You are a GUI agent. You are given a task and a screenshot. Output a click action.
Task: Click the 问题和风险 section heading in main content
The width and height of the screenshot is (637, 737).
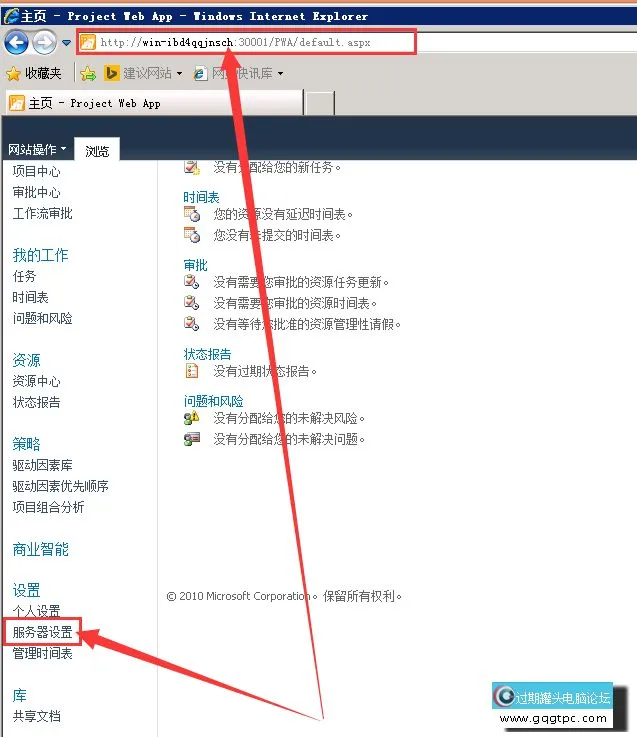click(x=213, y=401)
